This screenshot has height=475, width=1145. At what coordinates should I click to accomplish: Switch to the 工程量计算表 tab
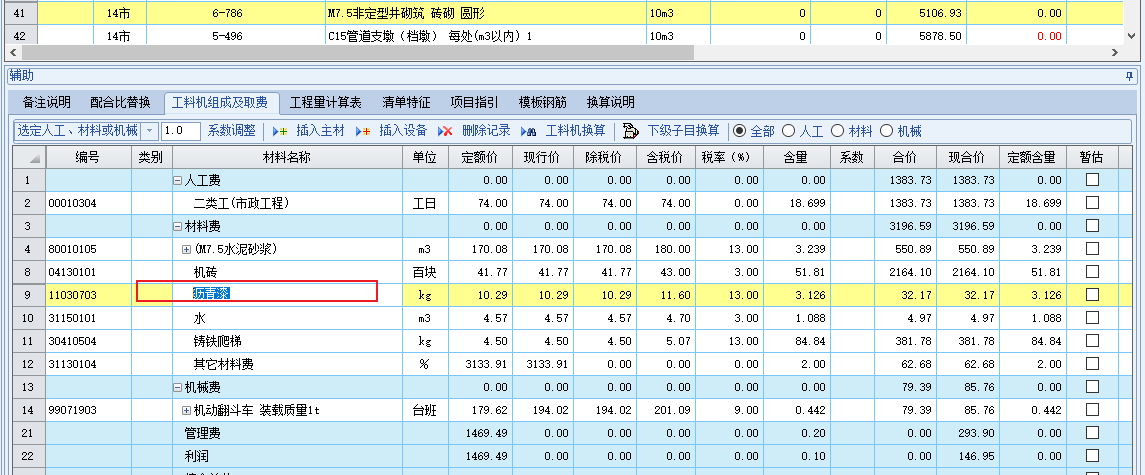click(326, 102)
